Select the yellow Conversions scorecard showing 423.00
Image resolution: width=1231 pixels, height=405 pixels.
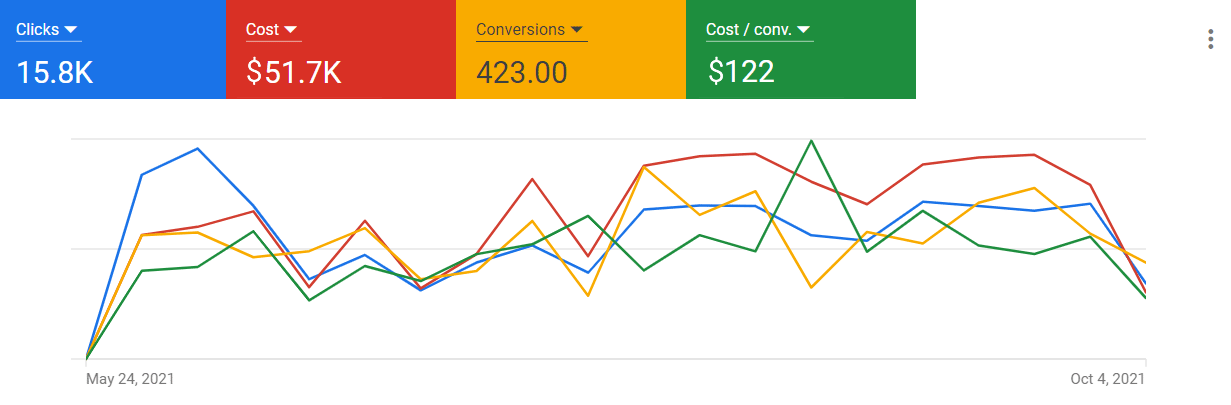571,49
